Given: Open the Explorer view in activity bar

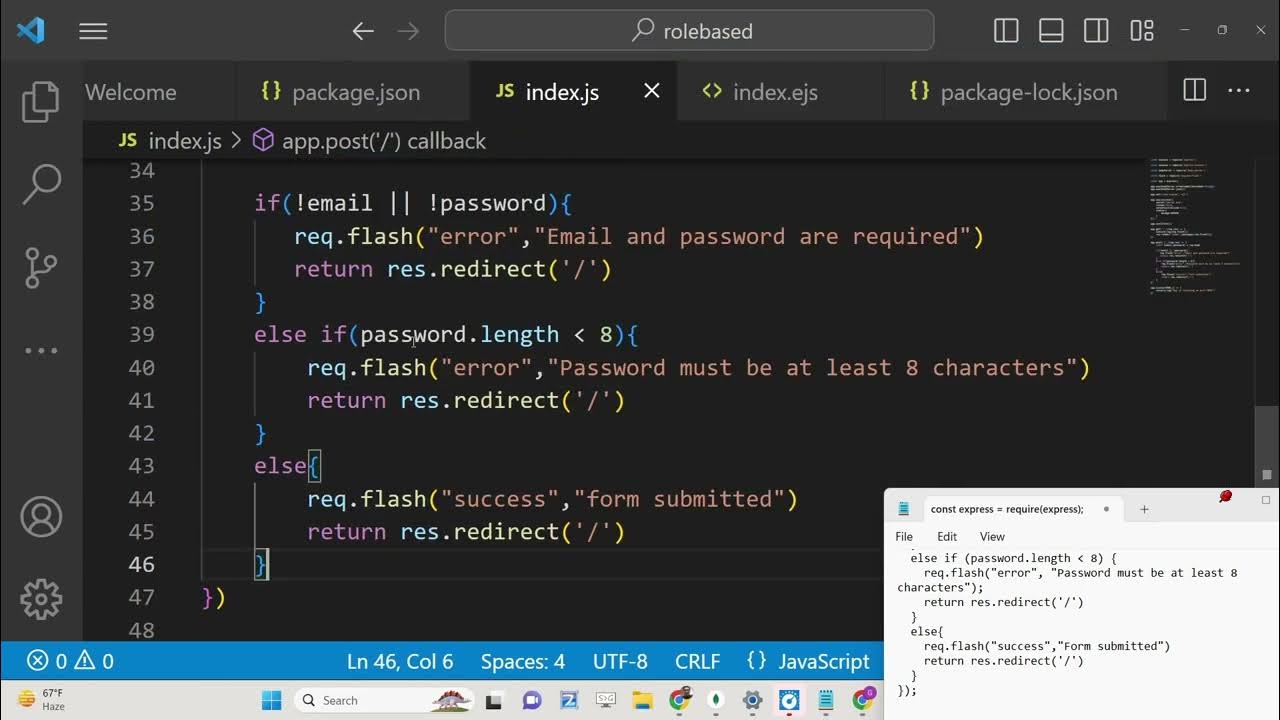Looking at the screenshot, I should 41,102.
